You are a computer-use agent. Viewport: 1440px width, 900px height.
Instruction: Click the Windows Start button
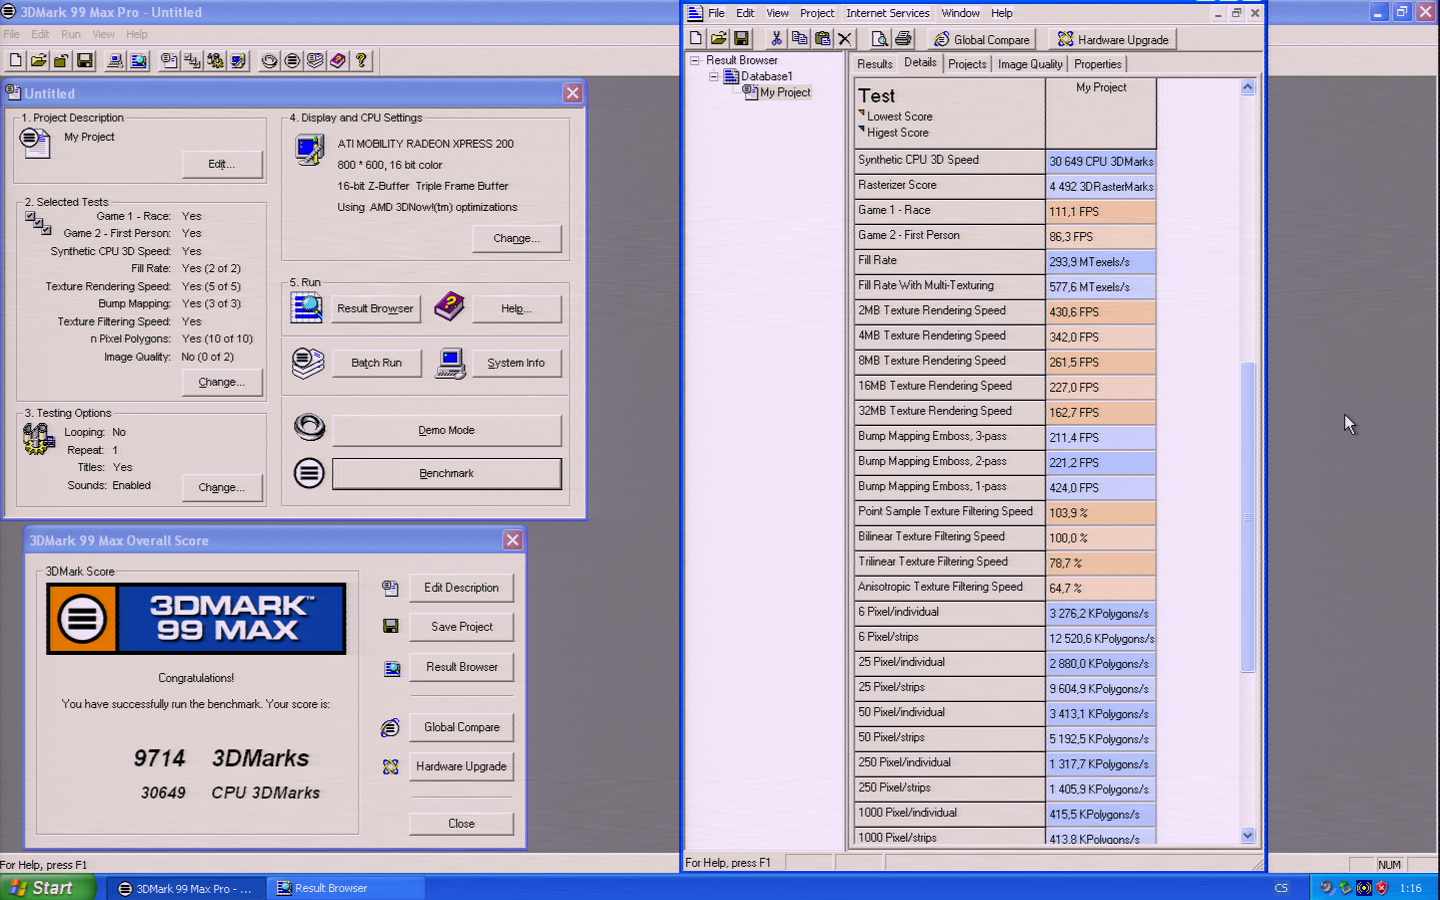click(48, 887)
